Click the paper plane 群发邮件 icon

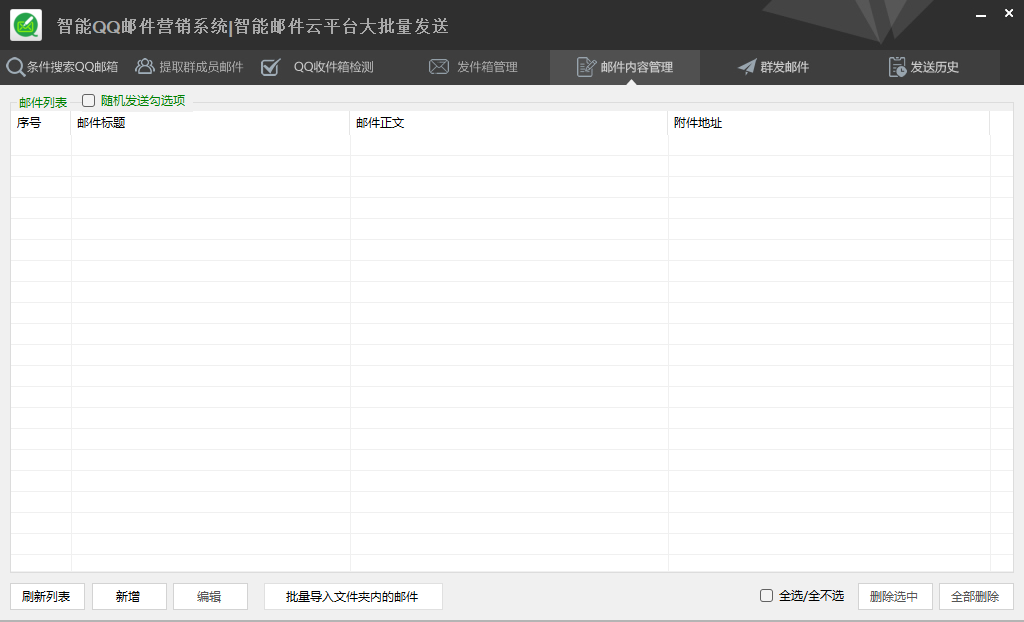pyautogui.click(x=747, y=67)
